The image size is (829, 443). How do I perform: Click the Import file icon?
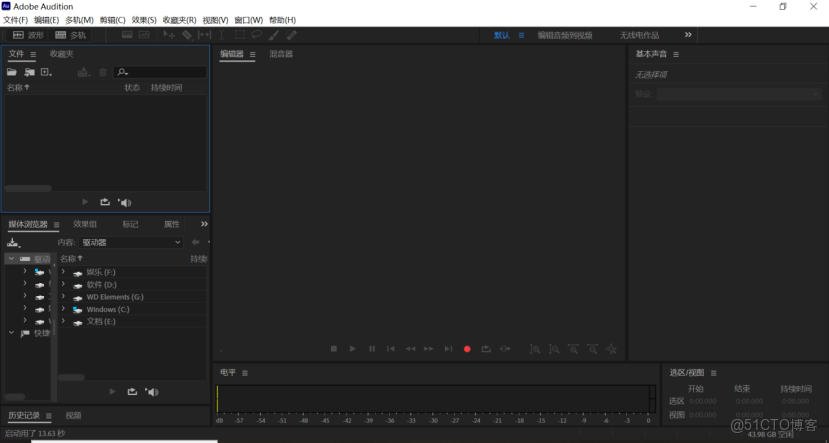(30, 72)
